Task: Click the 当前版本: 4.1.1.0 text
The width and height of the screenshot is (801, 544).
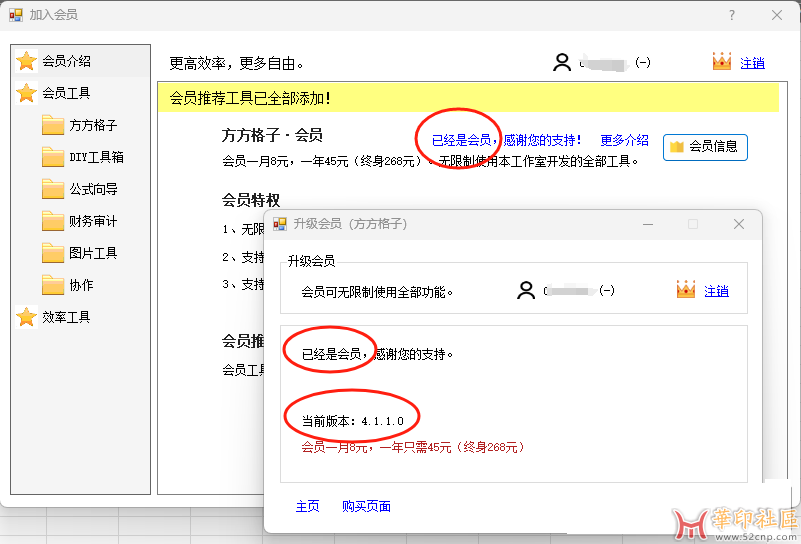Action: pyautogui.click(x=352, y=421)
